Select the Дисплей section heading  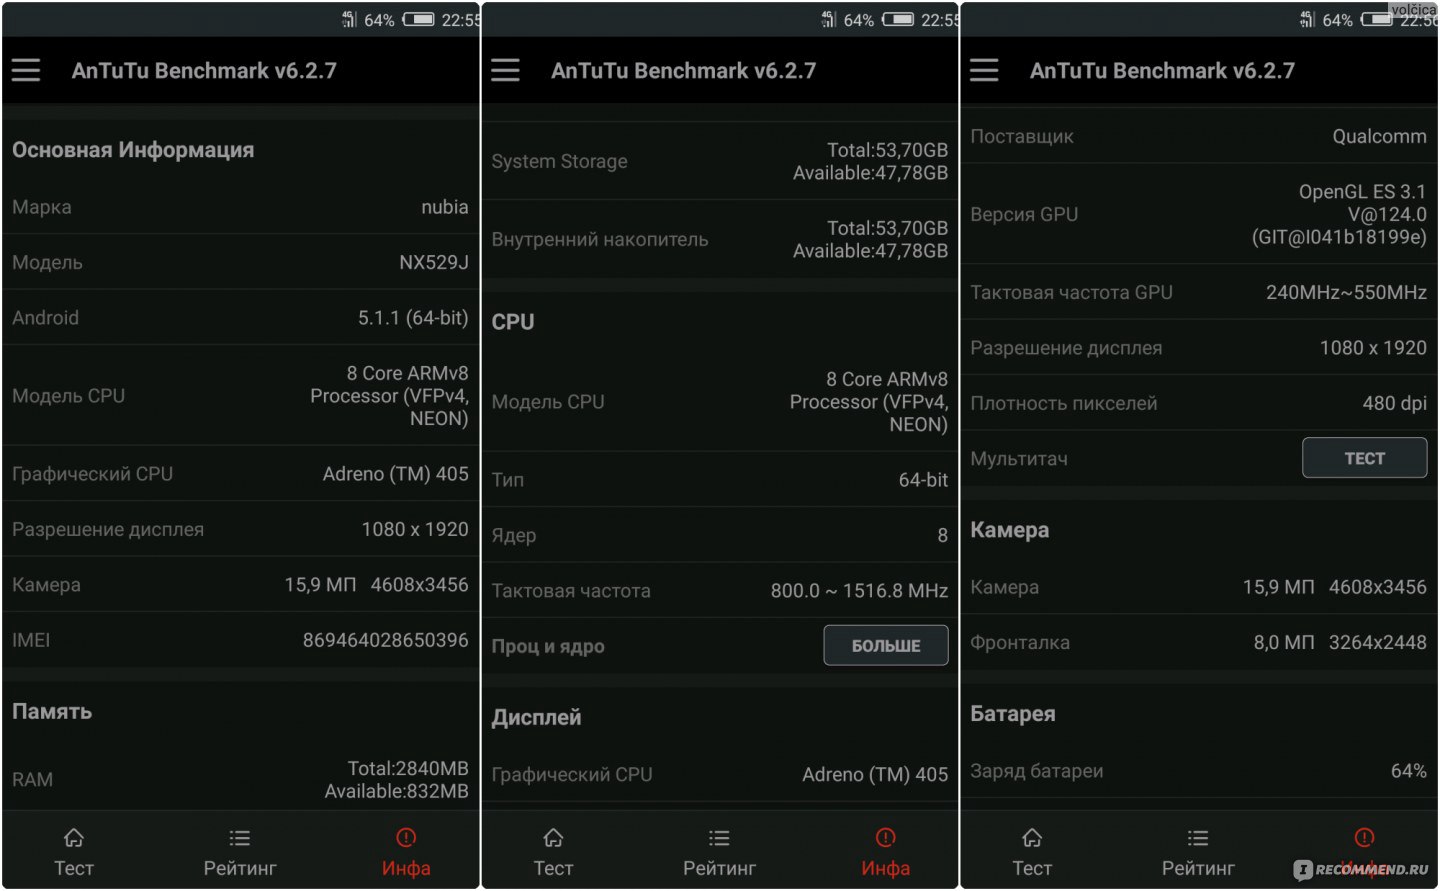coord(536,717)
